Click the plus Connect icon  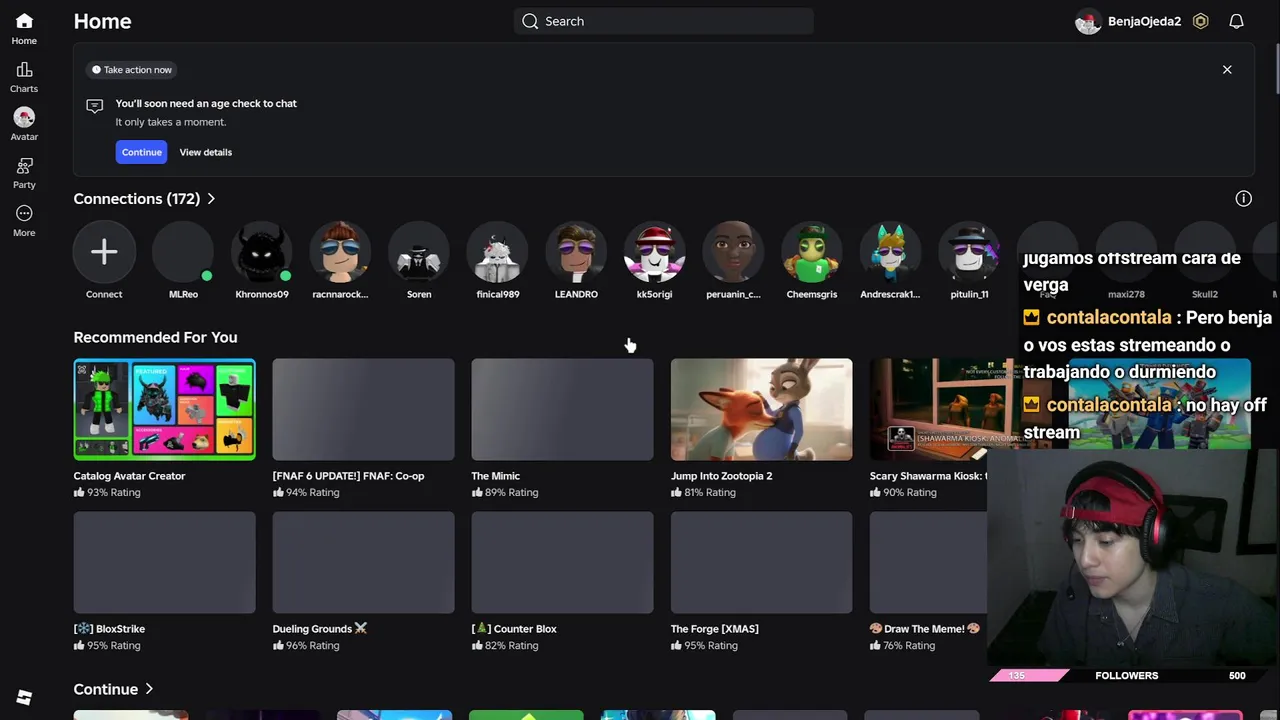point(104,252)
